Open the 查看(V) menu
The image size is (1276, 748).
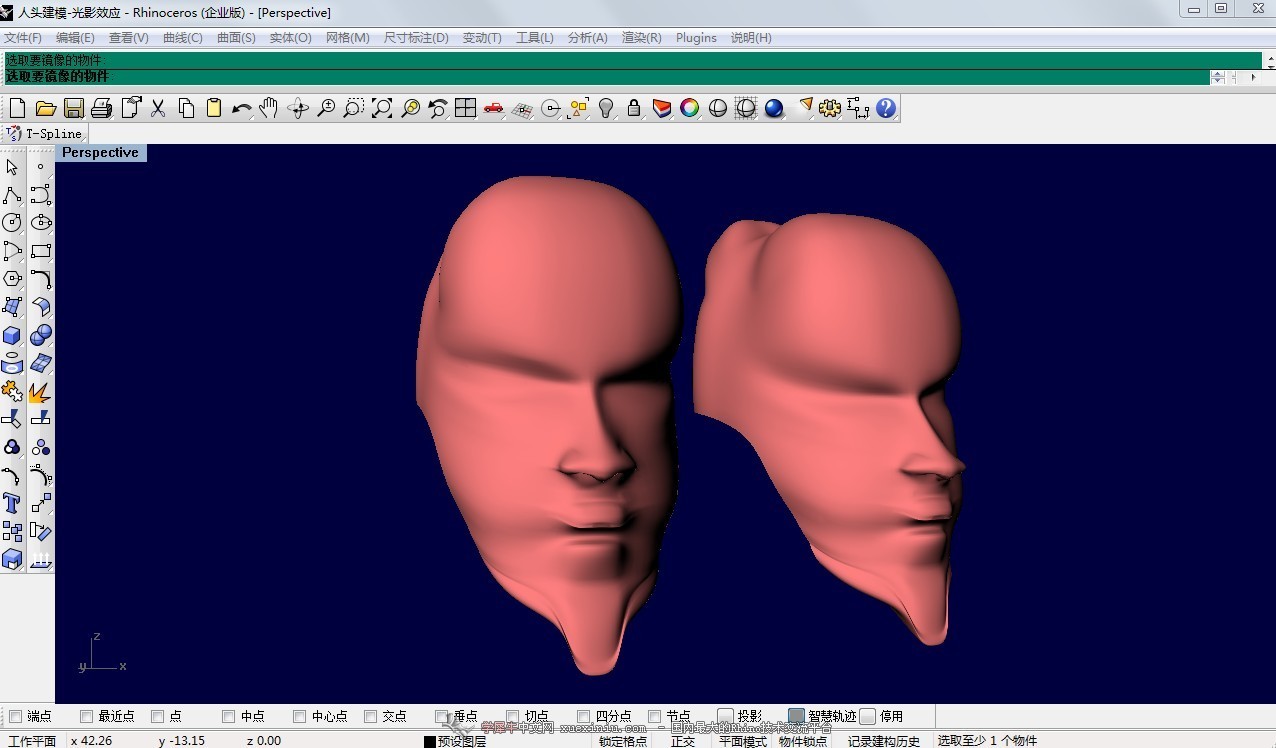pyautogui.click(x=128, y=38)
